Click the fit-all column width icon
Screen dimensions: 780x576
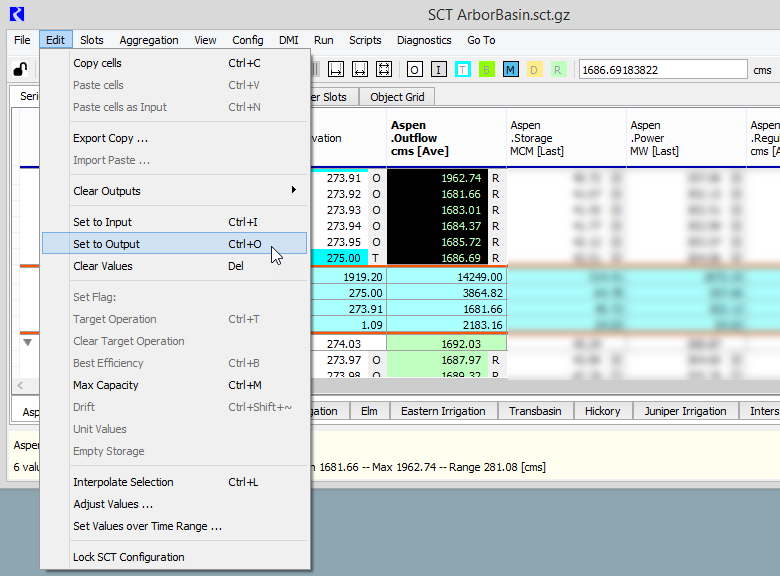point(384,70)
